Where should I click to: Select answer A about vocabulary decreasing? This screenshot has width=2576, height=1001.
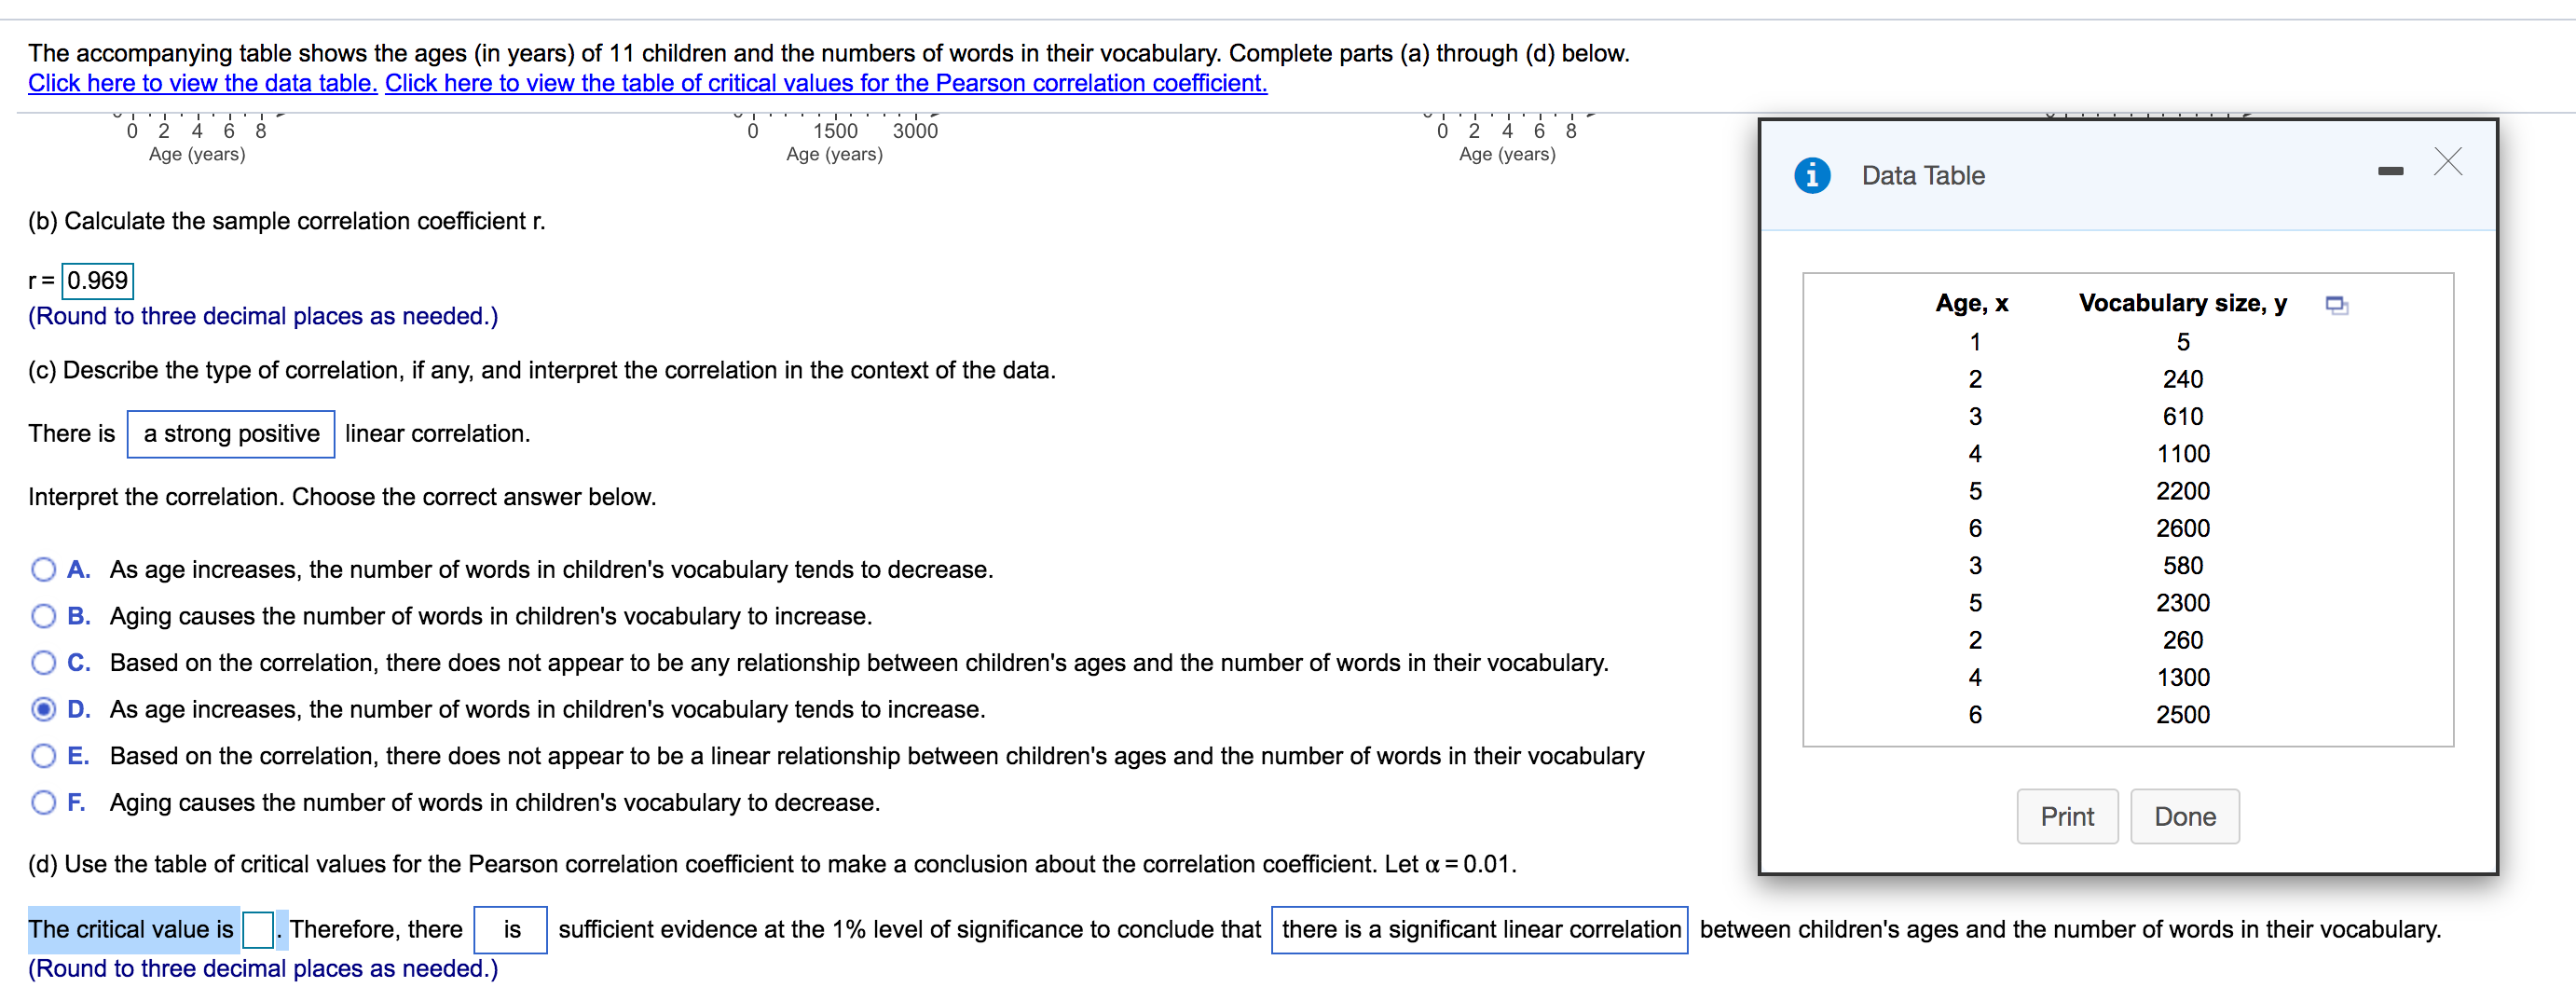click(x=43, y=569)
